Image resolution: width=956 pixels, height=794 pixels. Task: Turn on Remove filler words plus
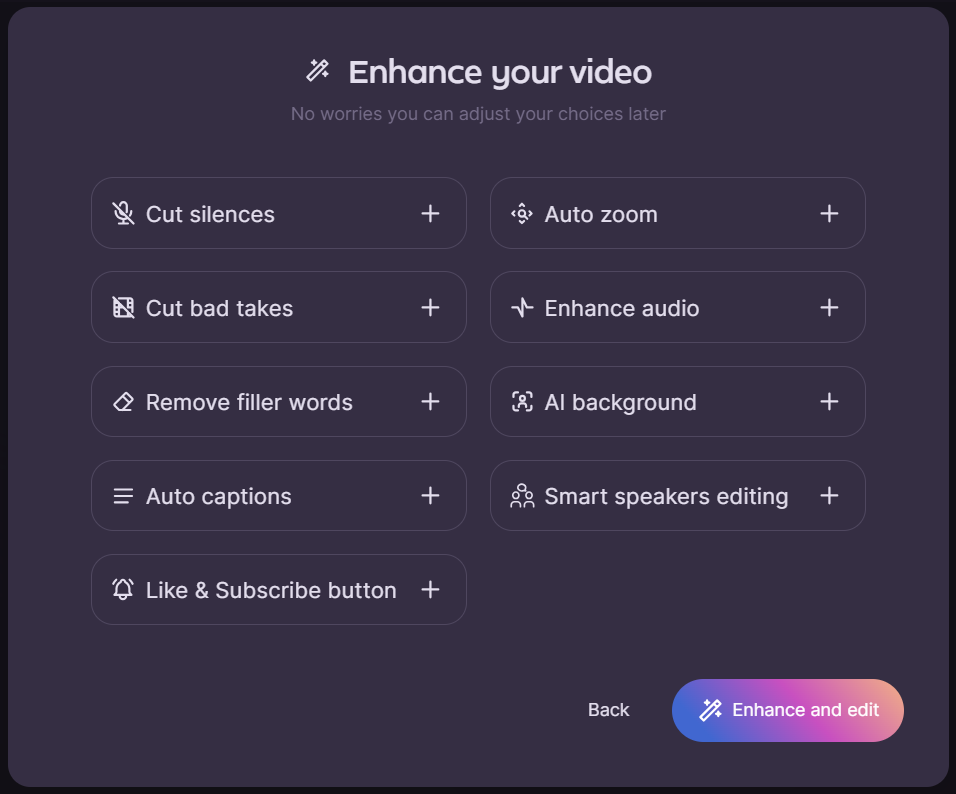point(430,401)
